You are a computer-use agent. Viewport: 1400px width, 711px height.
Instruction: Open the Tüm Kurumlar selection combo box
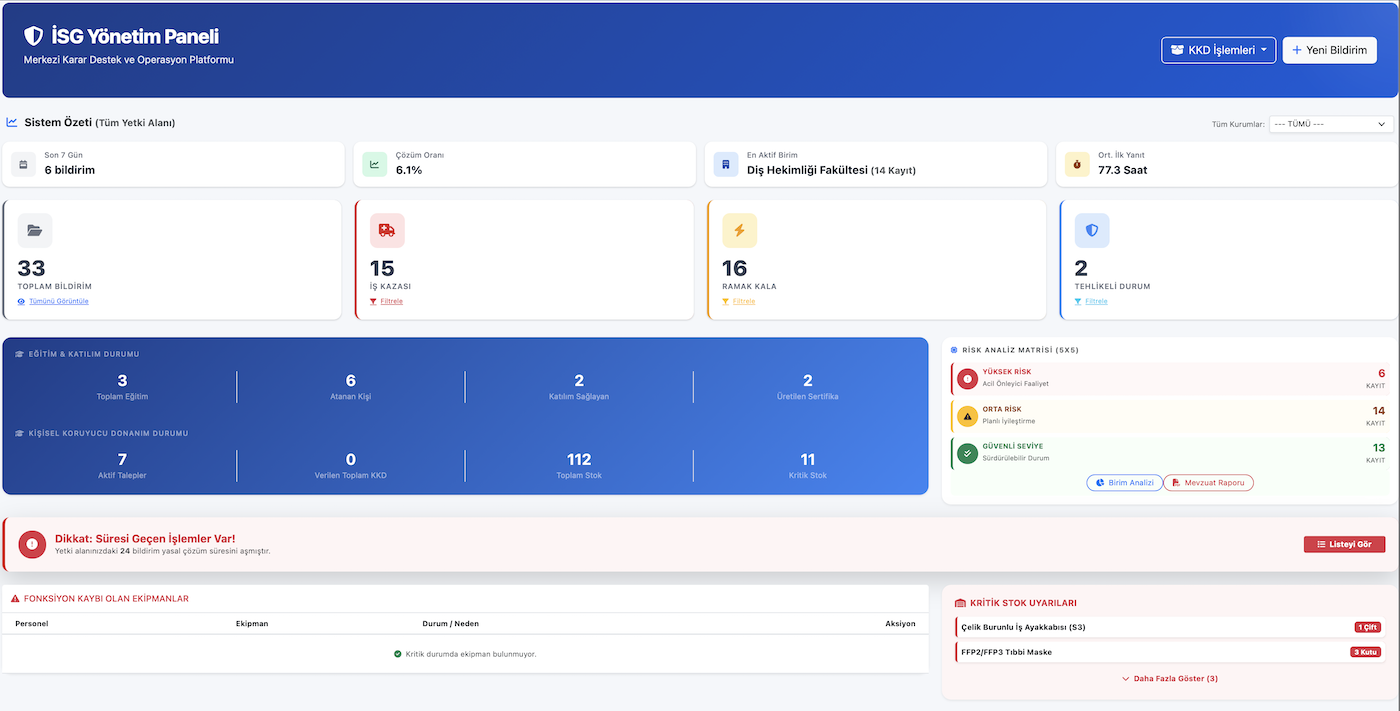point(1330,124)
